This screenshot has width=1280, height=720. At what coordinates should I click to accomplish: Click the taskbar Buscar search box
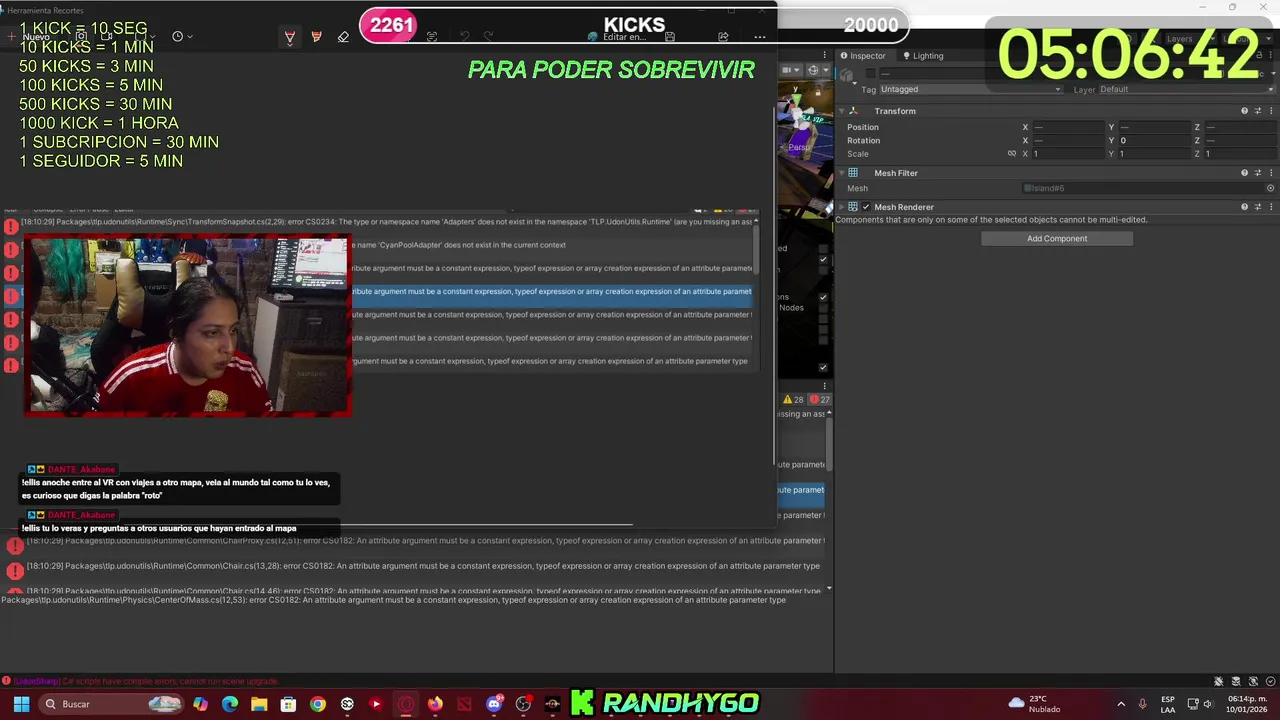(112, 704)
